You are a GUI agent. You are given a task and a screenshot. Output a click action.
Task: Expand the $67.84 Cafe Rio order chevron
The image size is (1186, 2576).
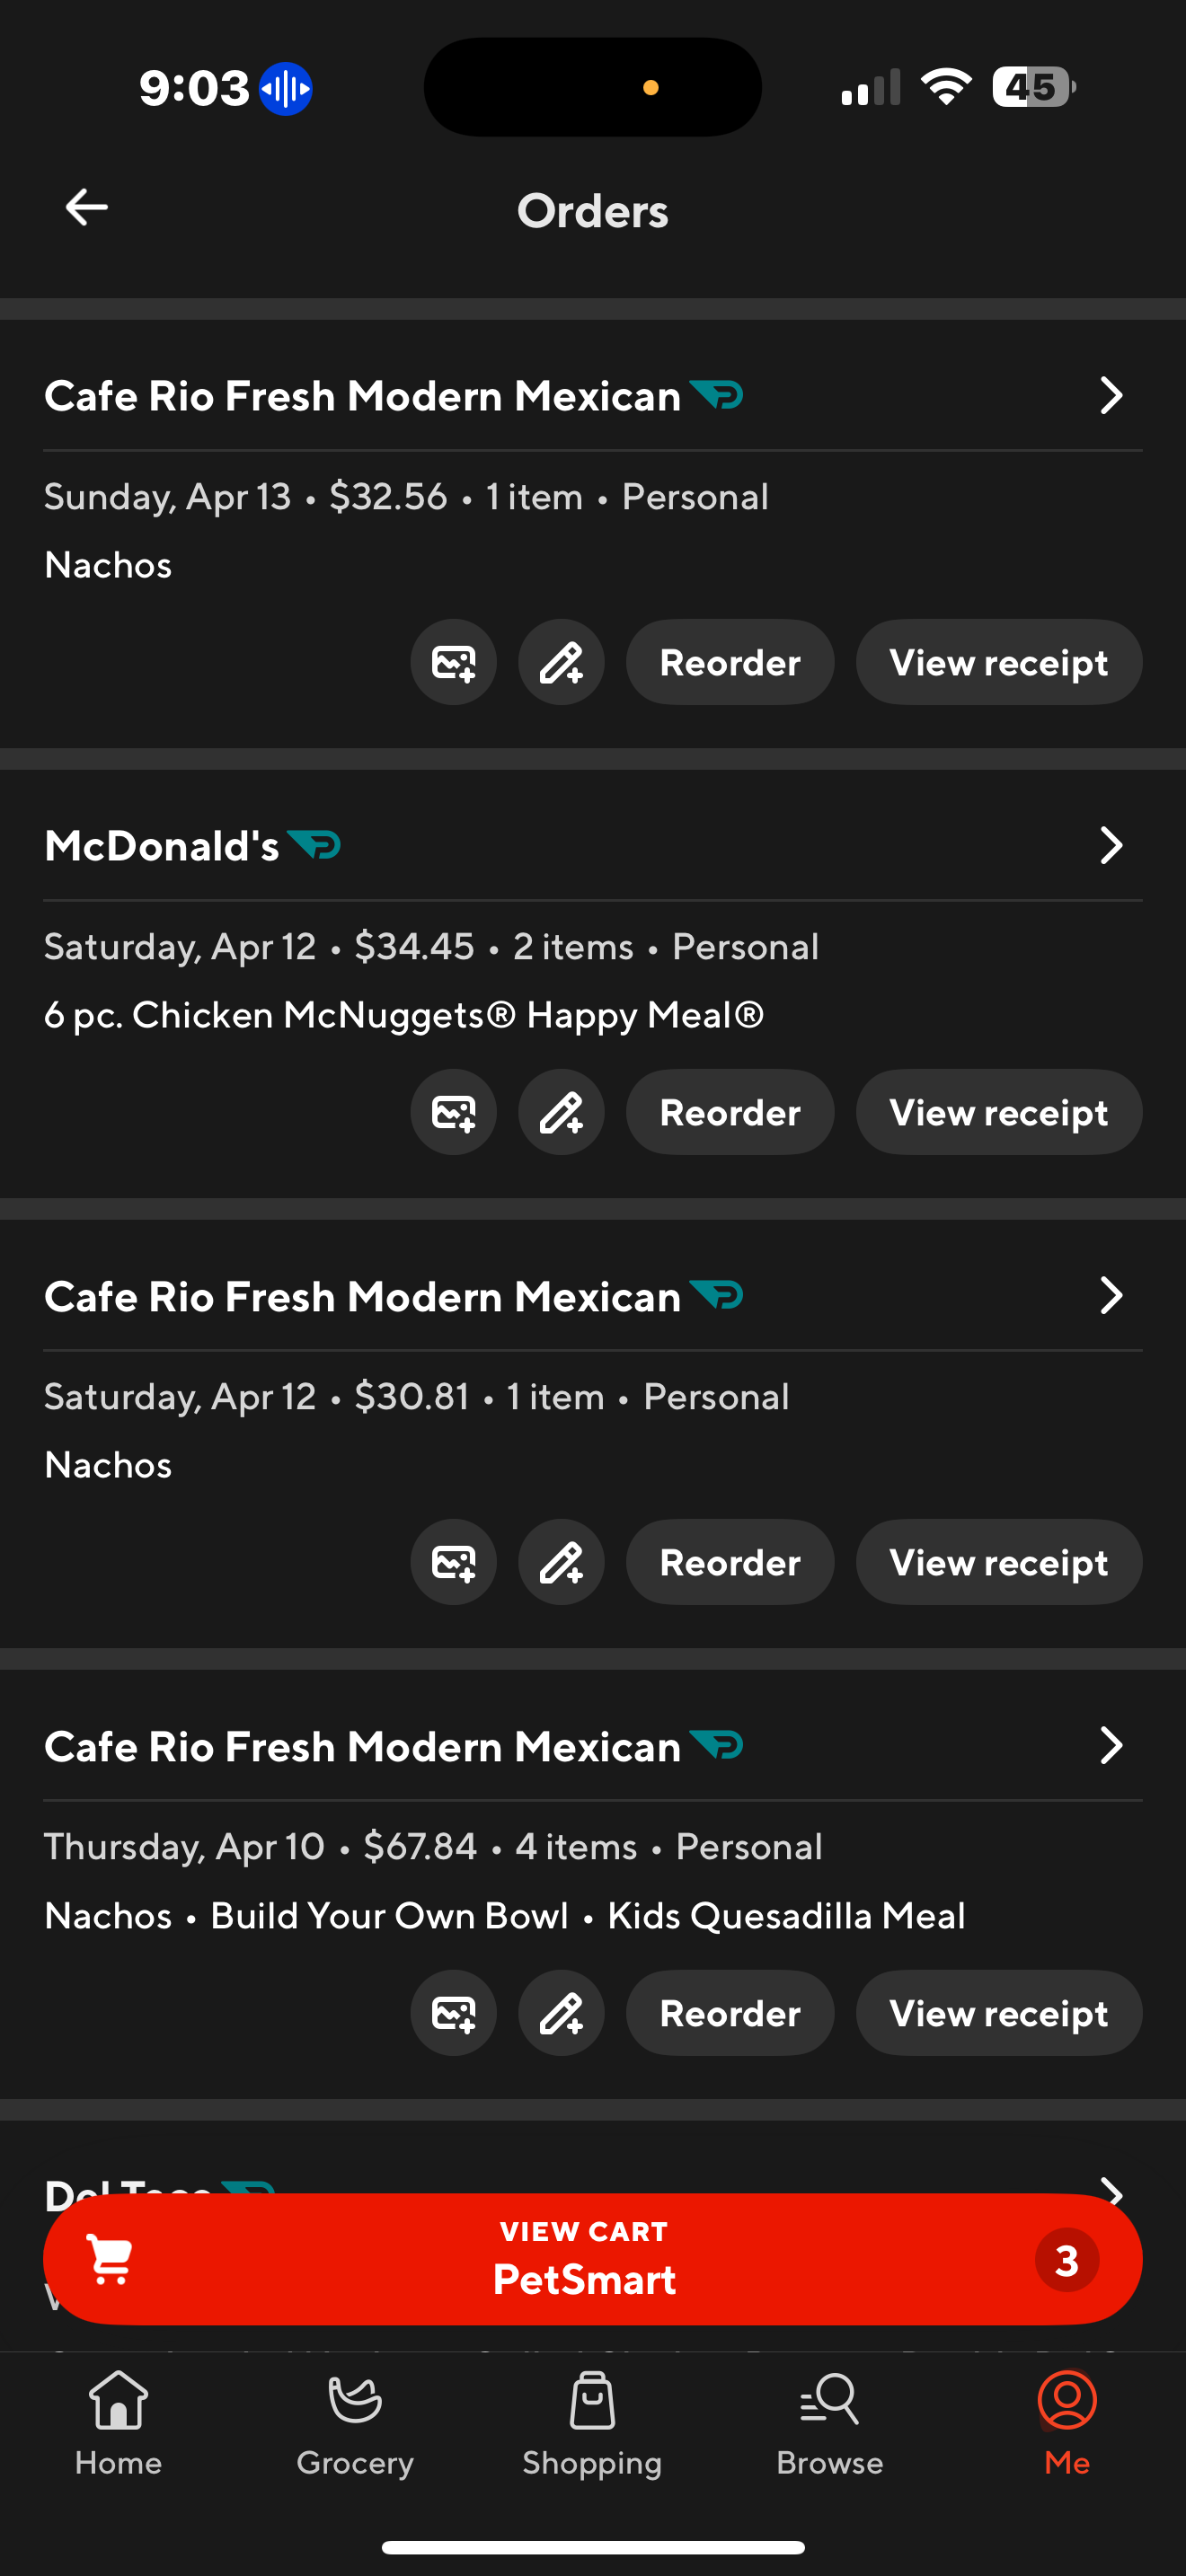tap(1110, 1746)
